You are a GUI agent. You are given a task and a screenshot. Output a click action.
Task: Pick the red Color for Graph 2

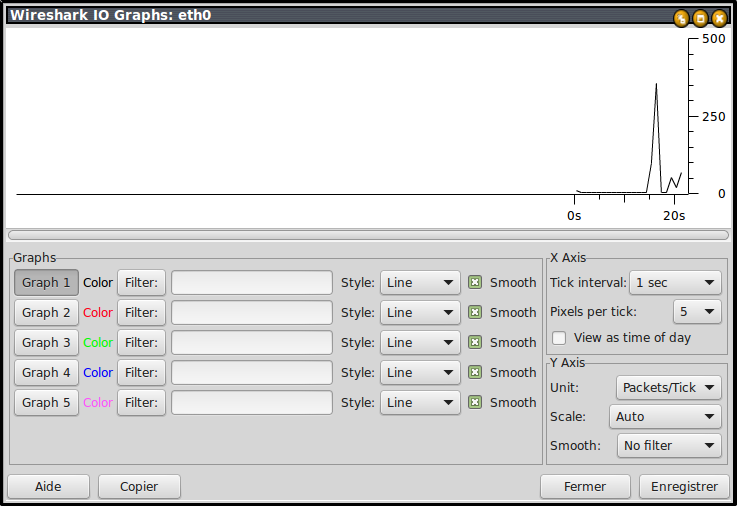tap(98, 312)
